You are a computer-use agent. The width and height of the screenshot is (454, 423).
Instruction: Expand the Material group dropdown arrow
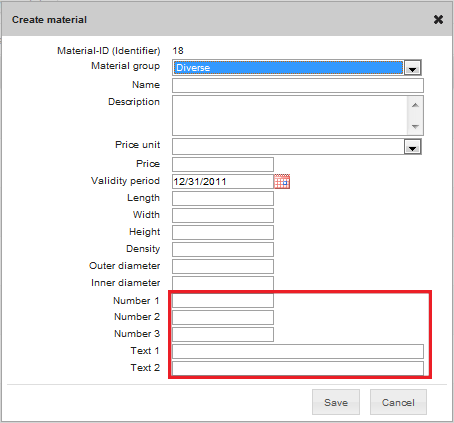click(413, 68)
